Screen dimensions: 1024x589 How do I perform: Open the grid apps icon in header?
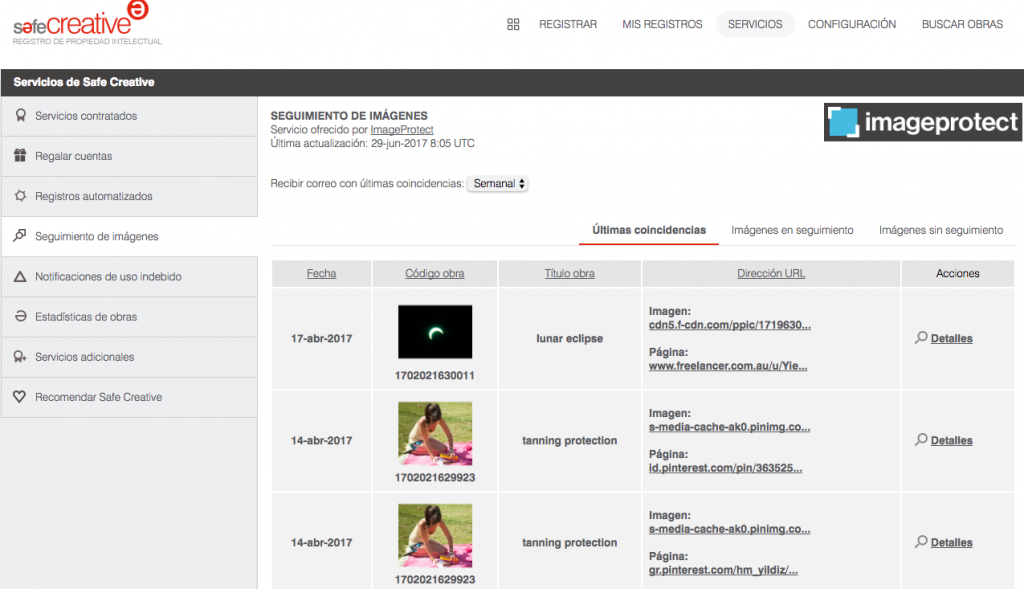pos(514,24)
